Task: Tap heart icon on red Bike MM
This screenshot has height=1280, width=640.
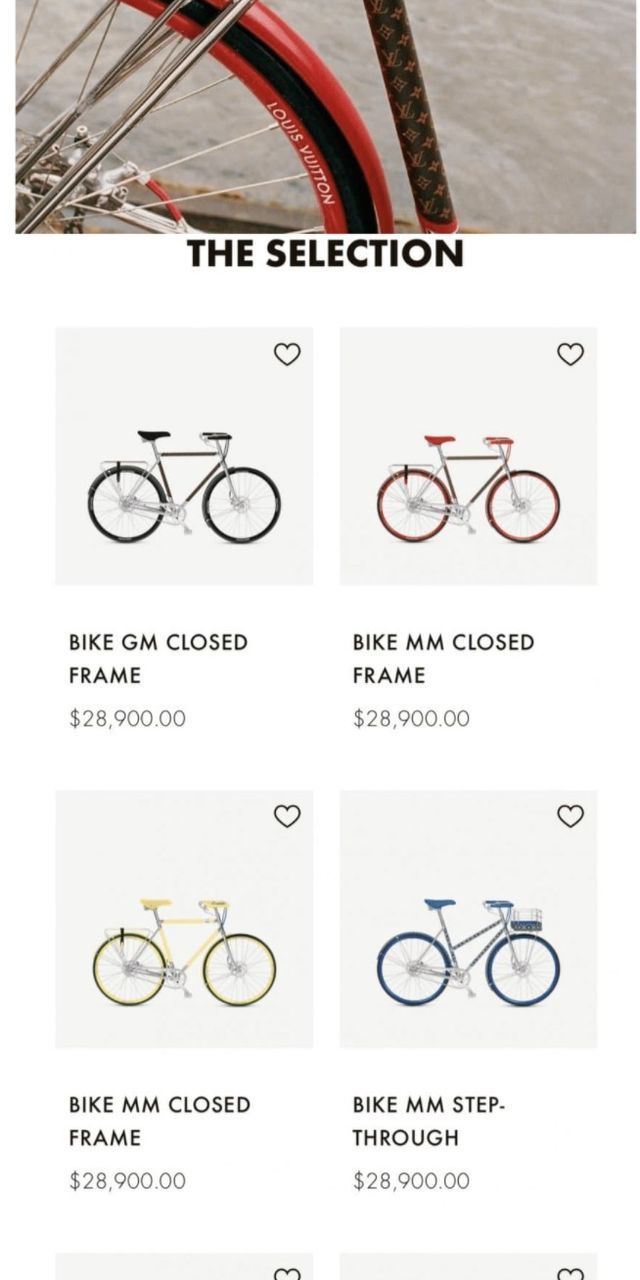Action: coord(570,354)
